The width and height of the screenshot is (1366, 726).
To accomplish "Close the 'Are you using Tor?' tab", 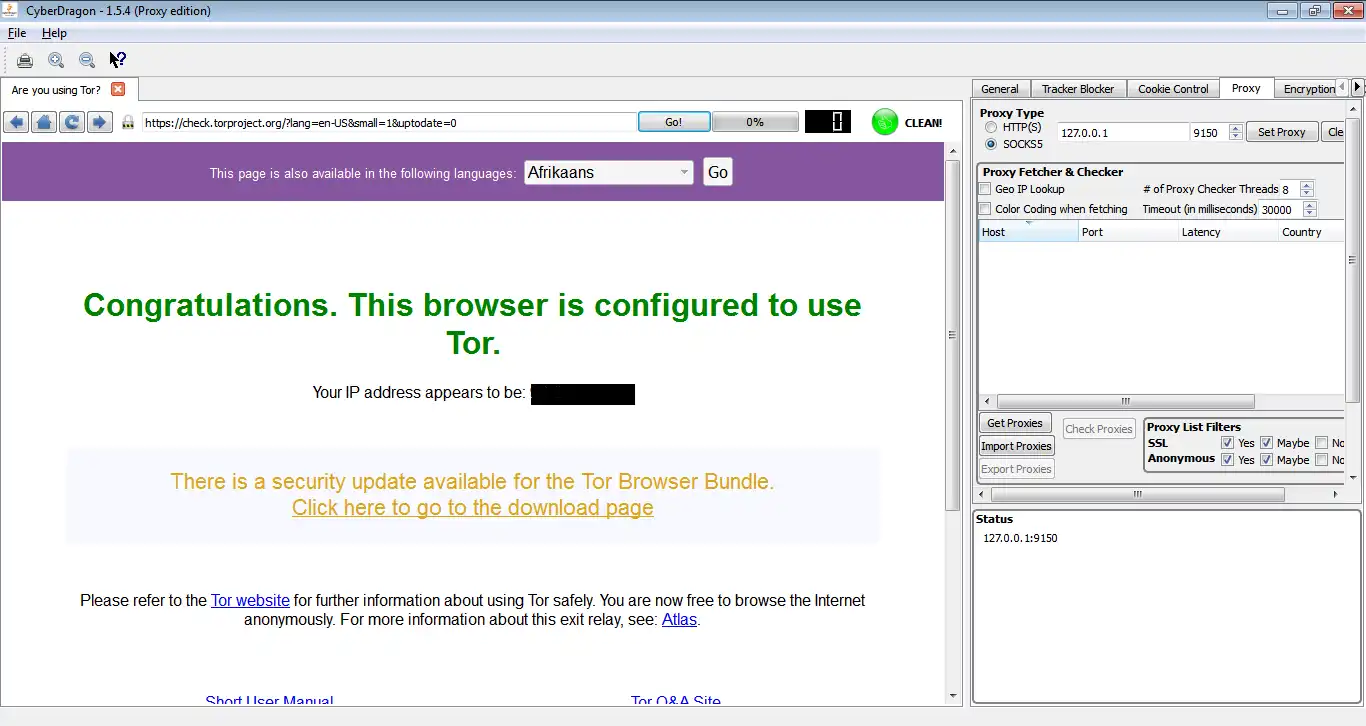I will (118, 89).
